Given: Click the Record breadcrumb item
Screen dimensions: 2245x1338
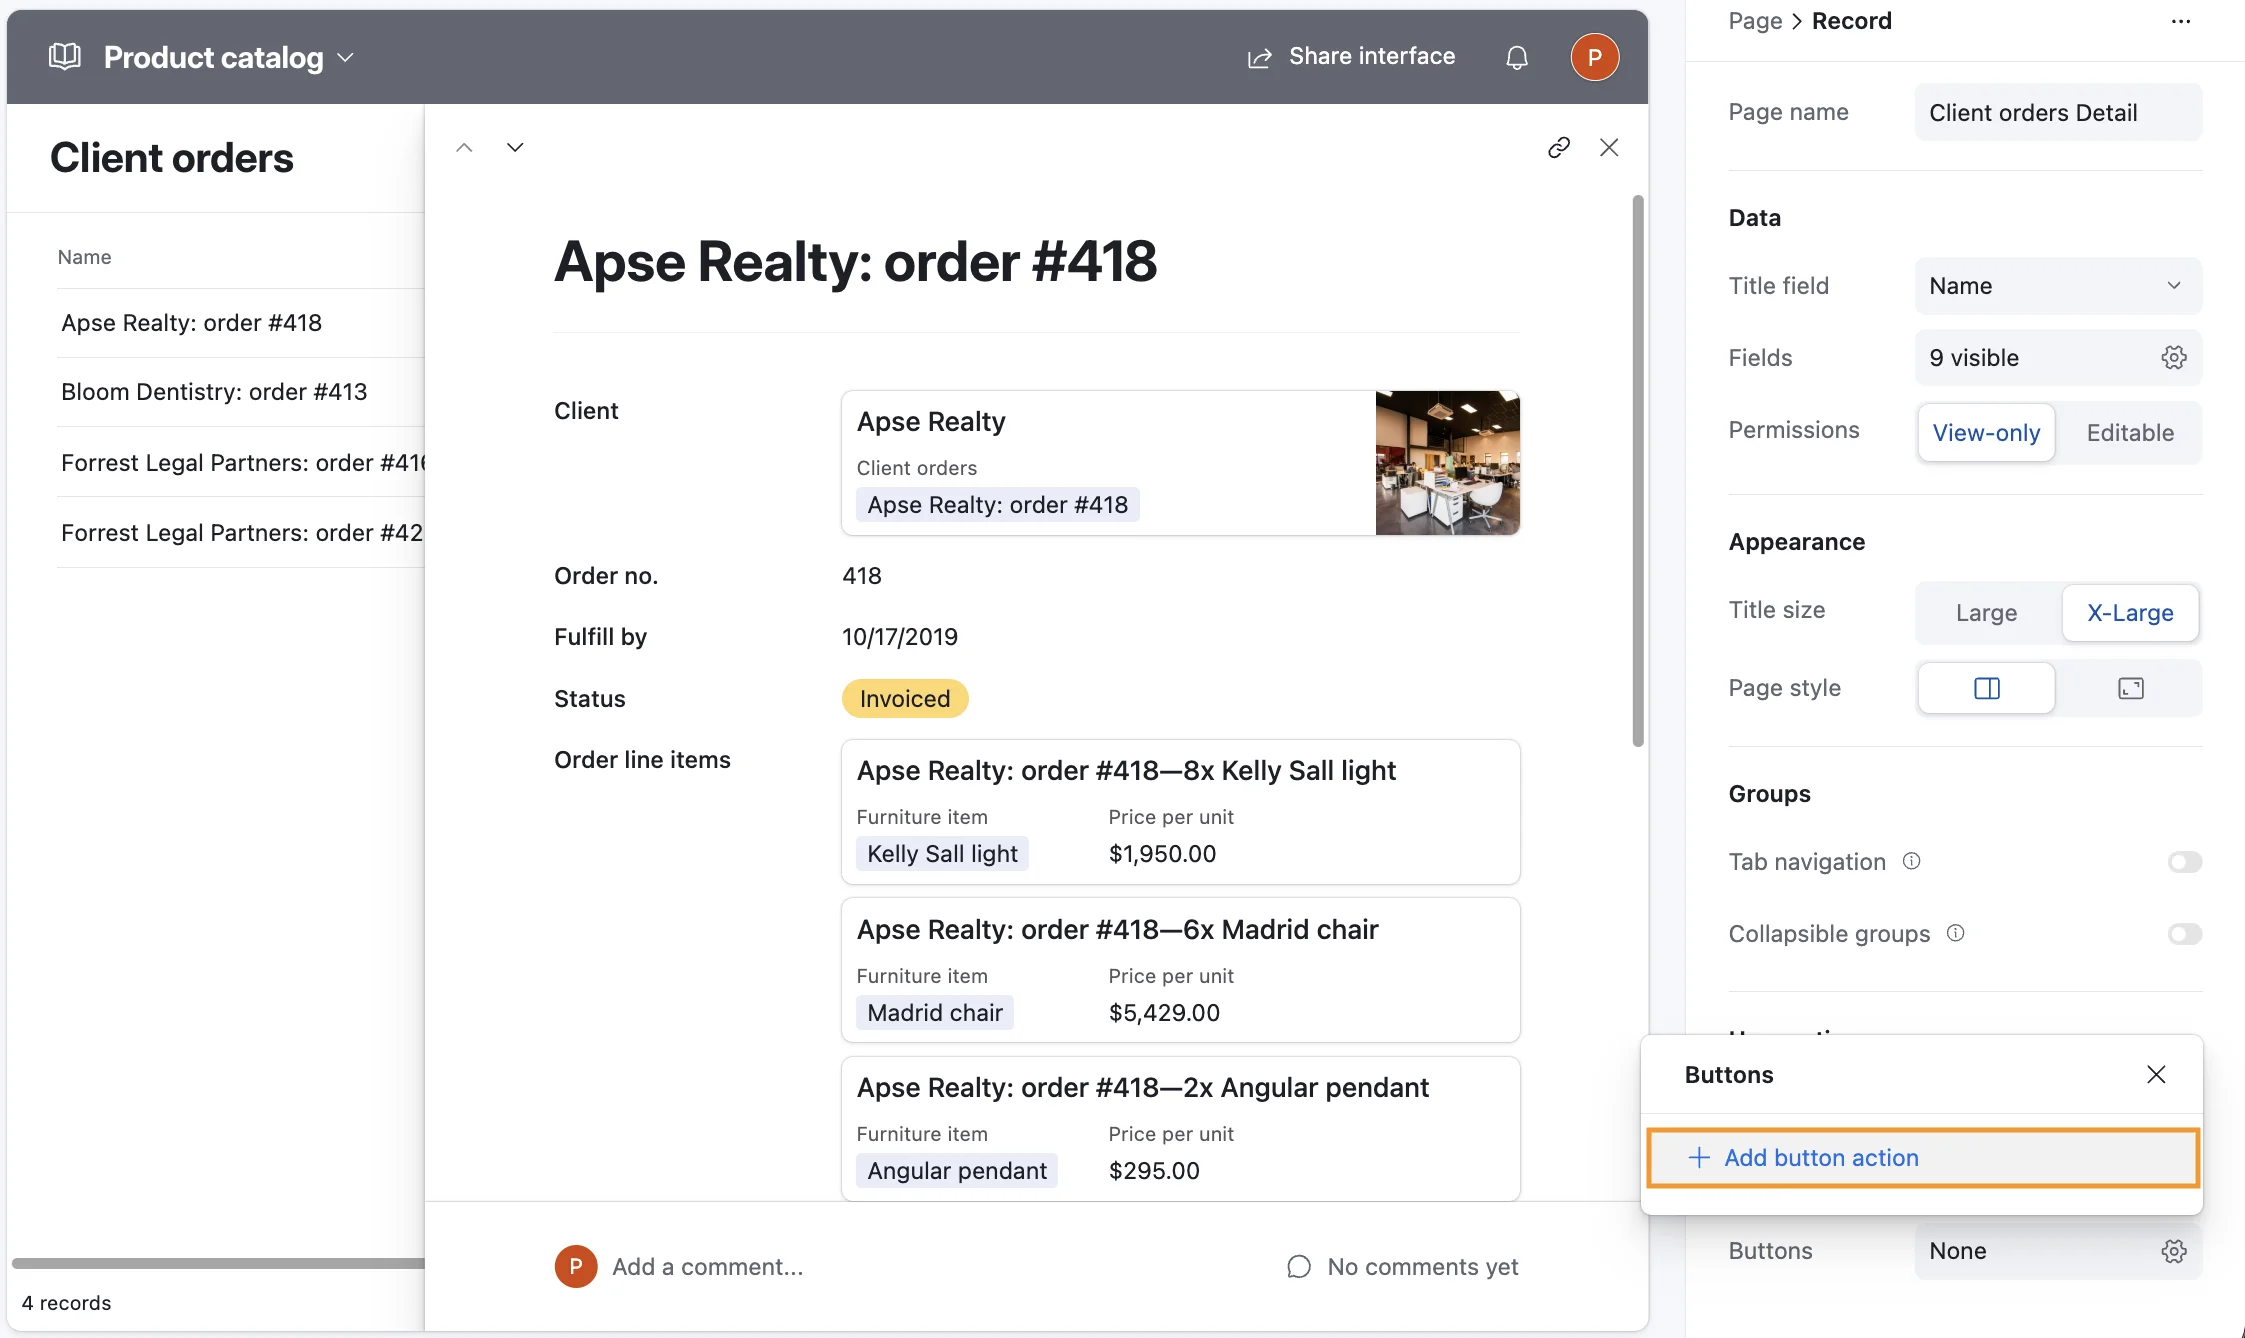Looking at the screenshot, I should 1852,20.
